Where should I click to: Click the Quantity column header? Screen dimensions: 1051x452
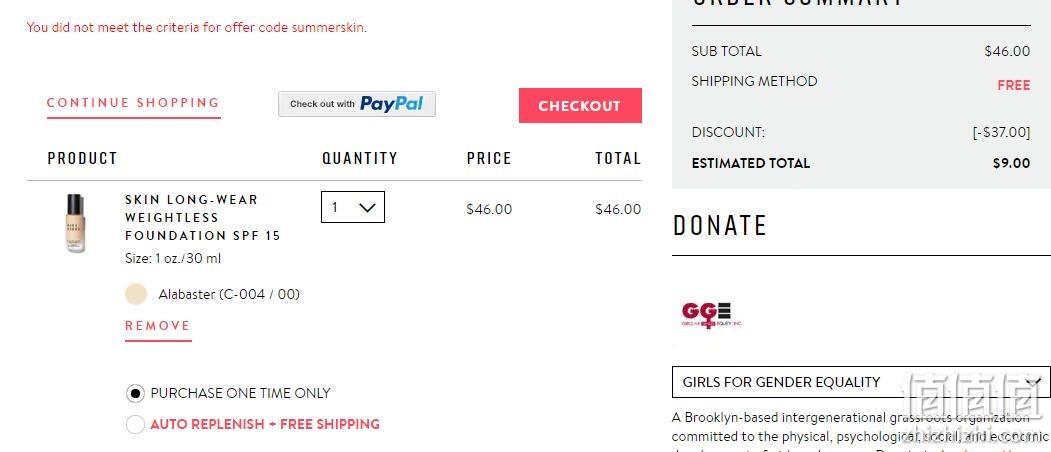click(360, 158)
